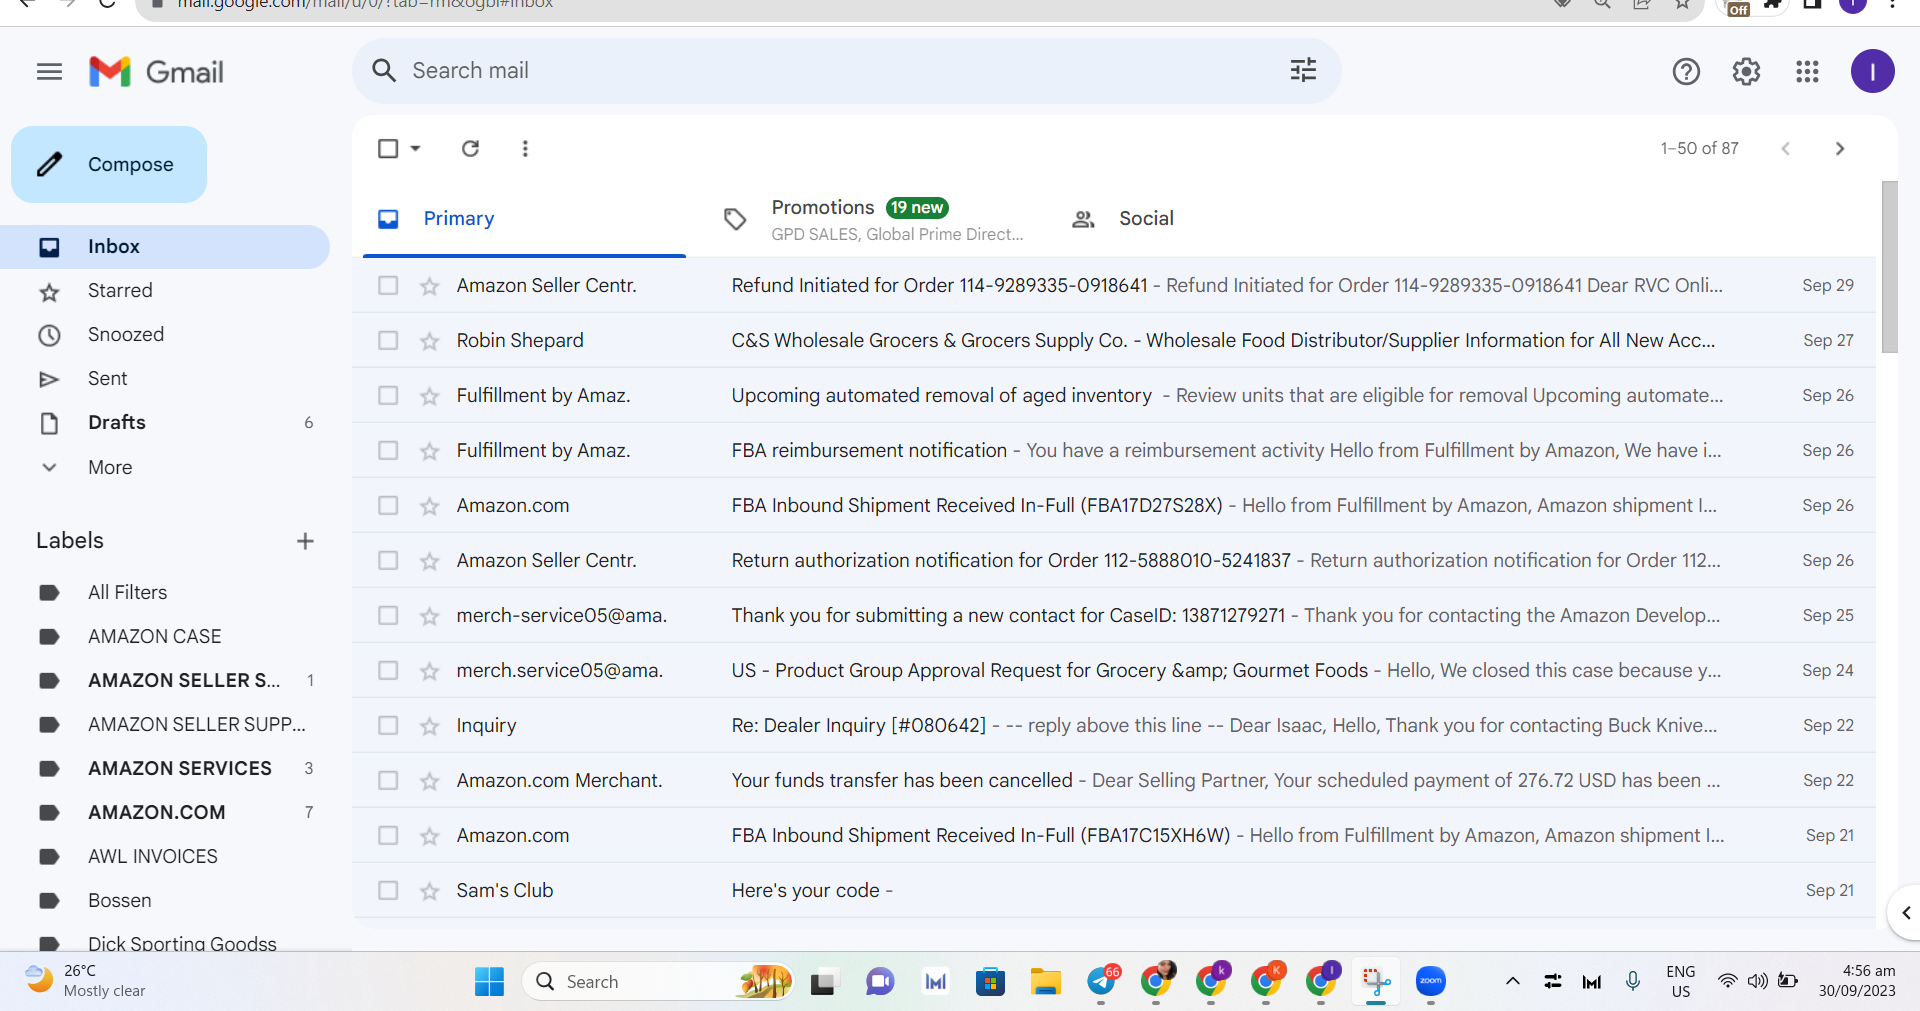
Task: Switch to the Promotions tab
Action: point(872,219)
